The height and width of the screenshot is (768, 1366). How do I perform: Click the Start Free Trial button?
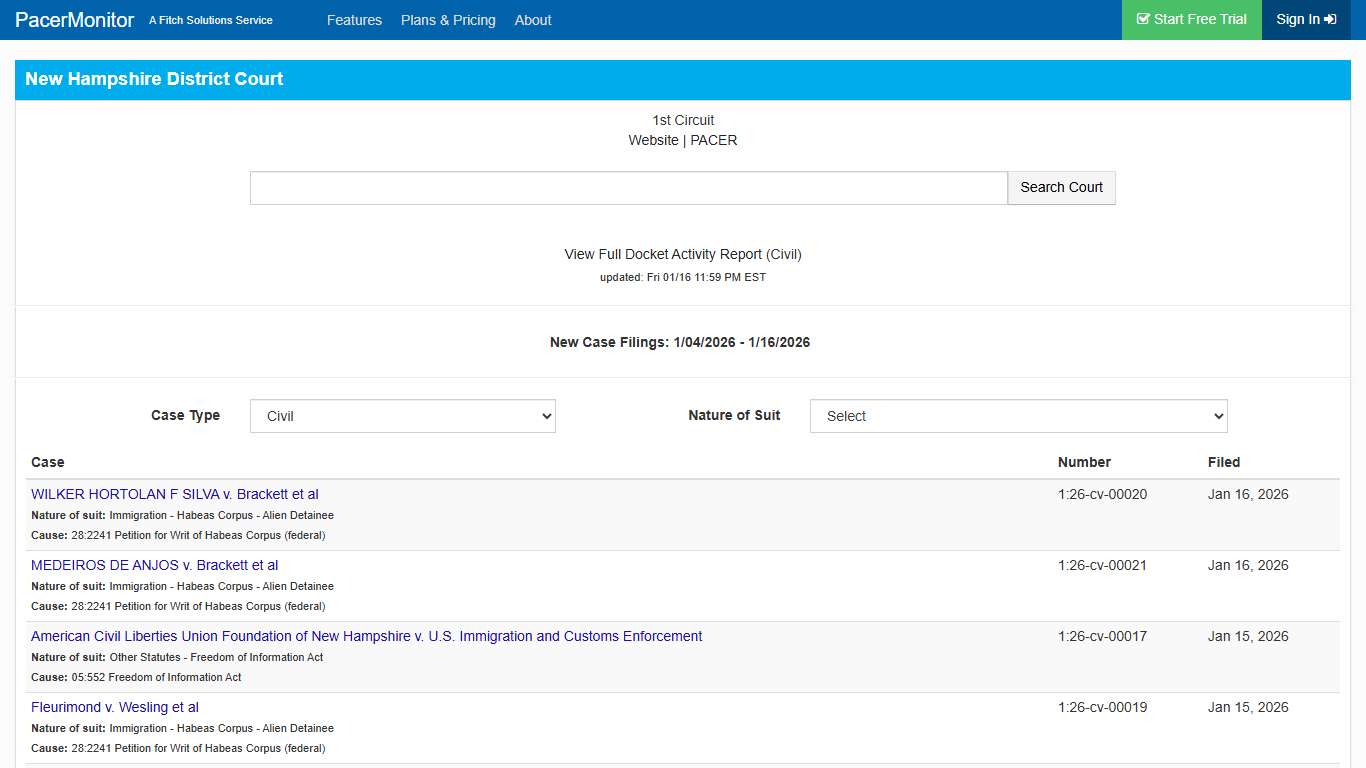tap(1192, 19)
